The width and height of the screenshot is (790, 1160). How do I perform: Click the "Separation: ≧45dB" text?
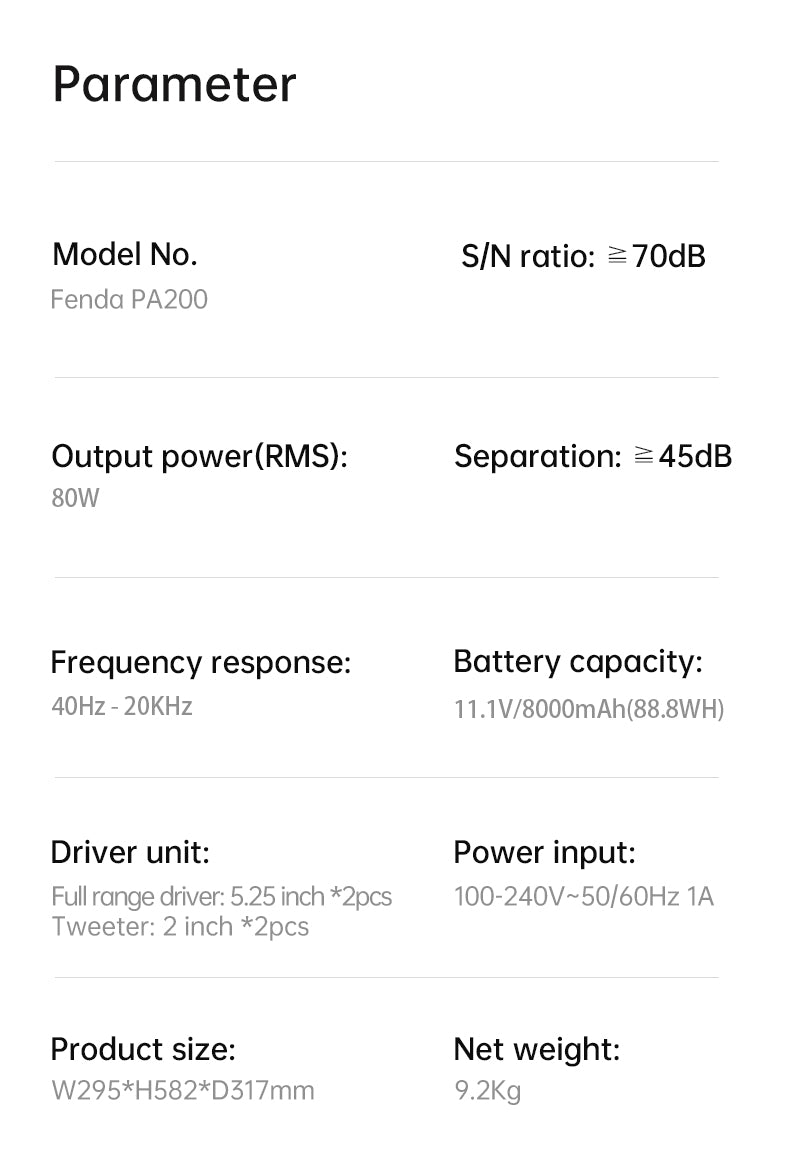(593, 456)
